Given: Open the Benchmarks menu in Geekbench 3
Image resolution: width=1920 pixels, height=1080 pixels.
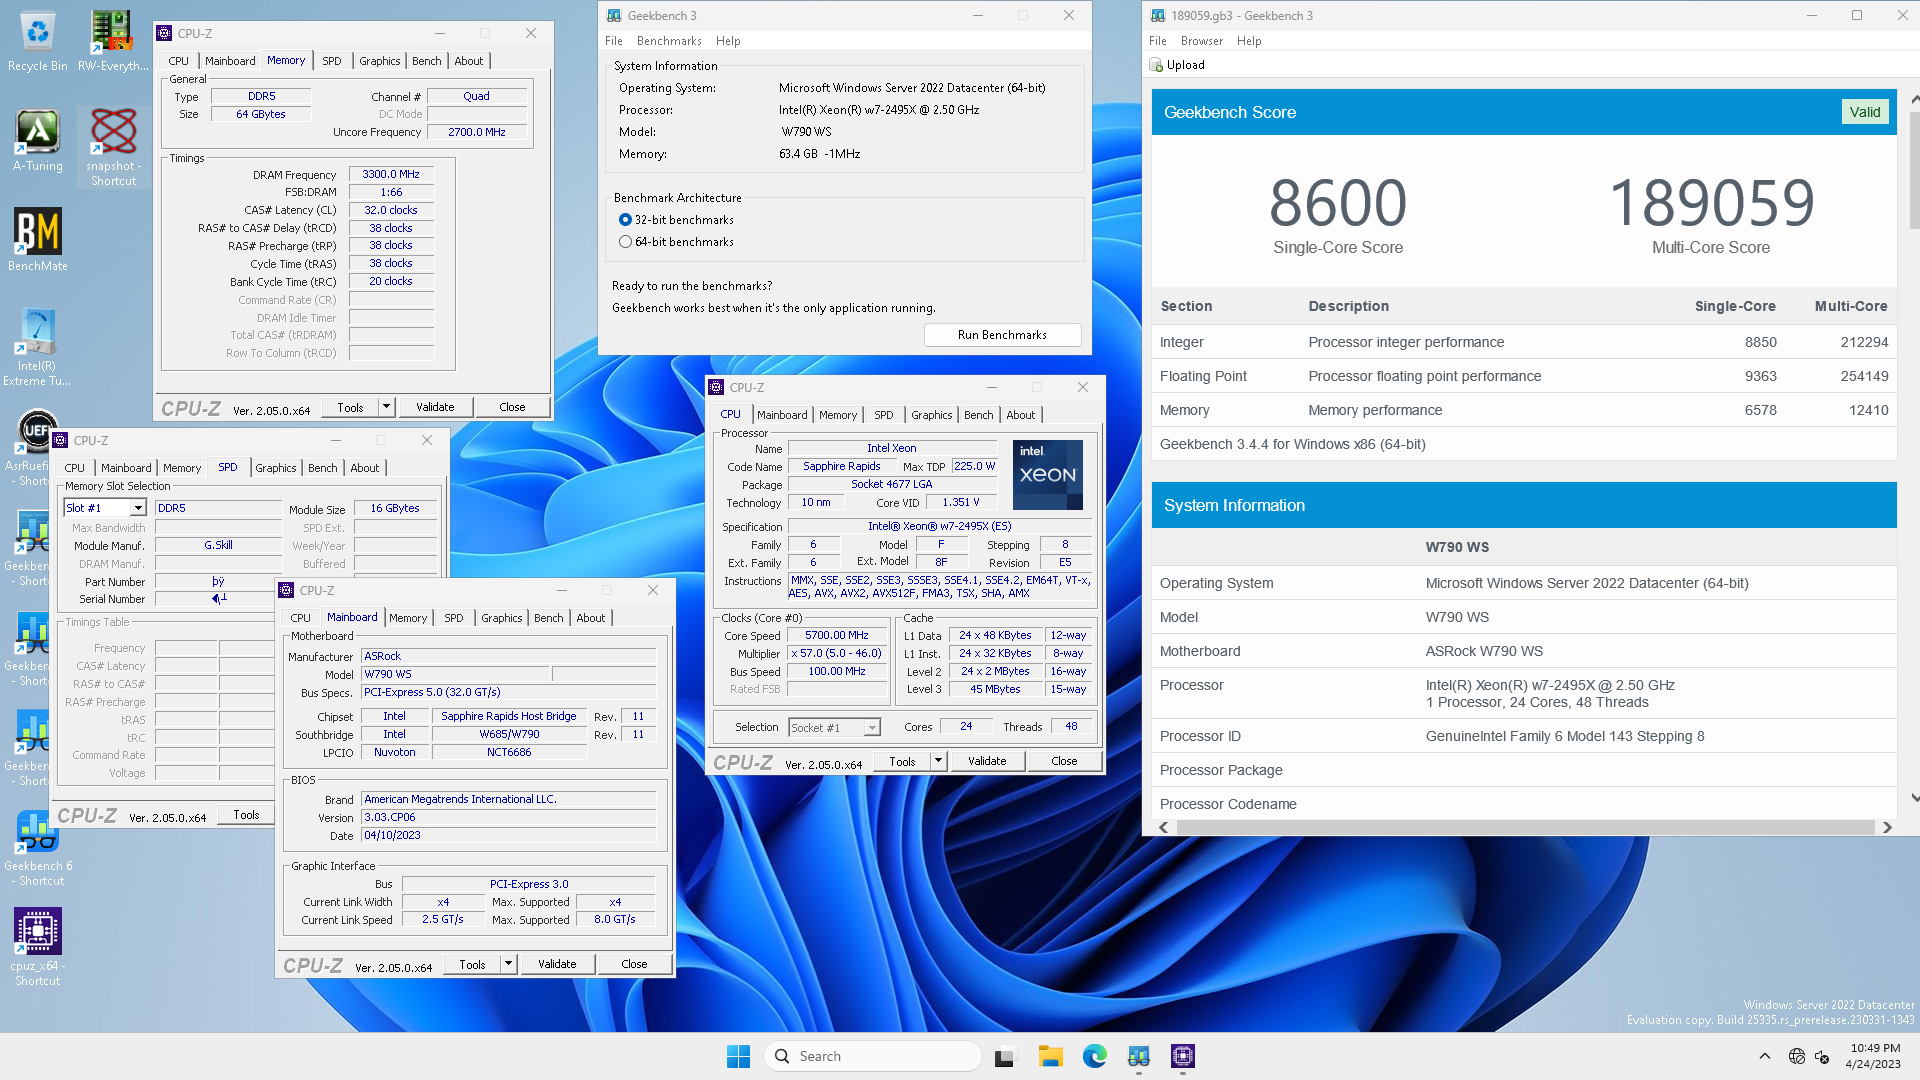Looking at the screenshot, I should point(669,41).
